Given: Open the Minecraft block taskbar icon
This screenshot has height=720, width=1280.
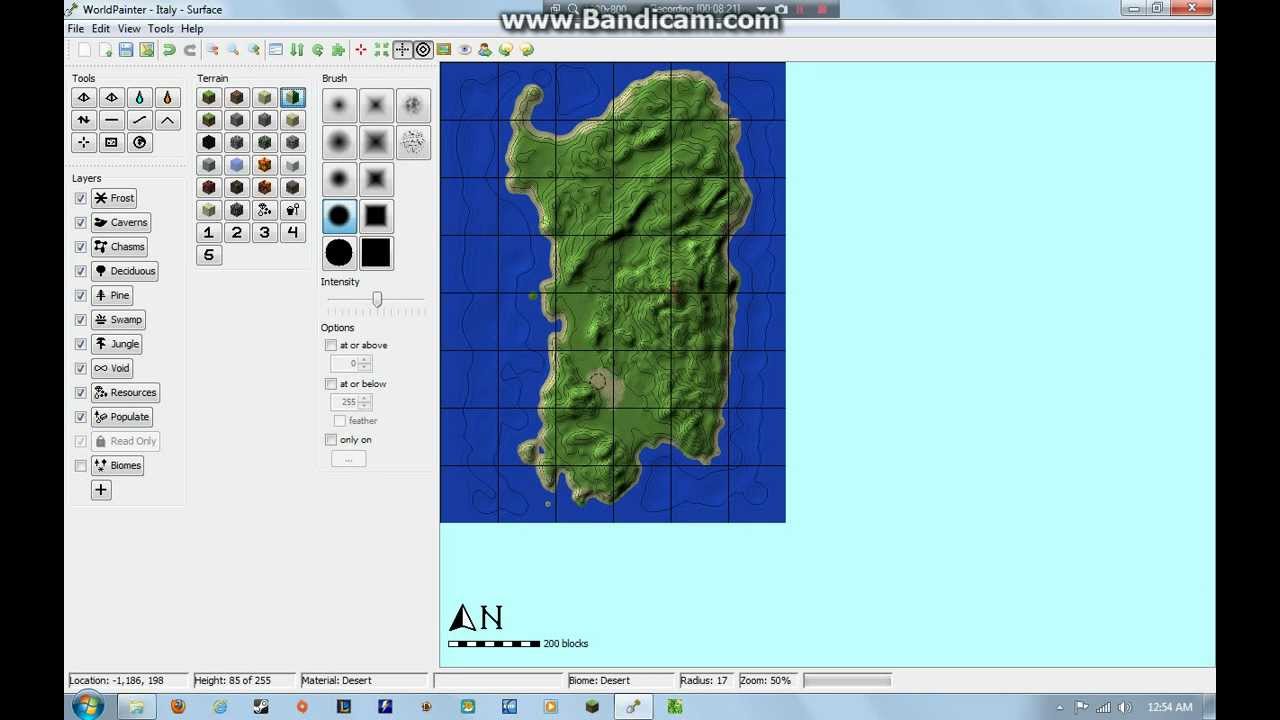Looking at the screenshot, I should pos(592,706).
